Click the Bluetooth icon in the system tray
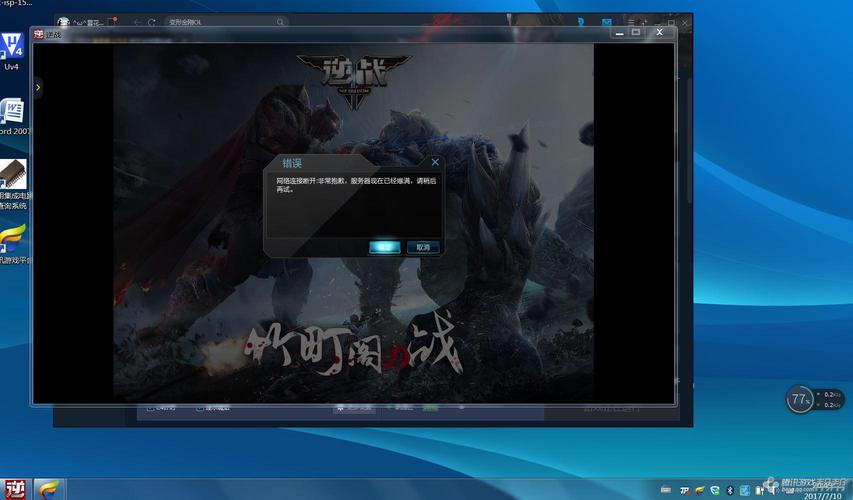 [x=731, y=491]
